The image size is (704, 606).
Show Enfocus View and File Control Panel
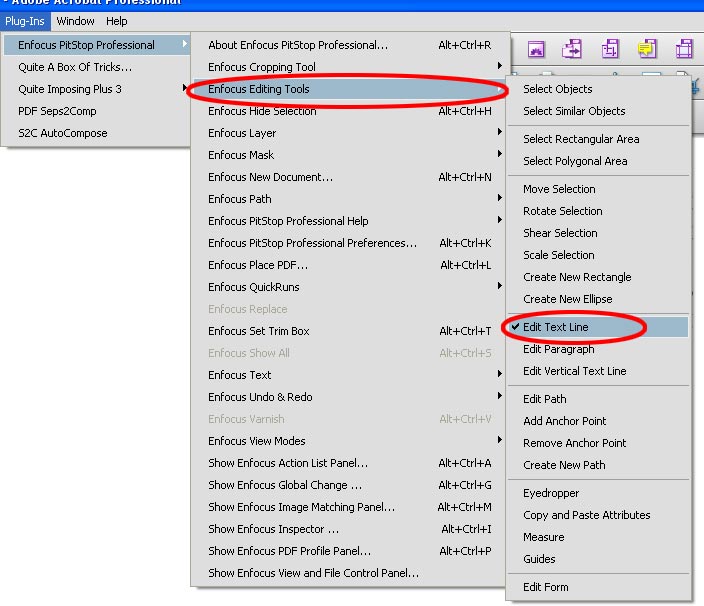pyautogui.click(x=350, y=573)
